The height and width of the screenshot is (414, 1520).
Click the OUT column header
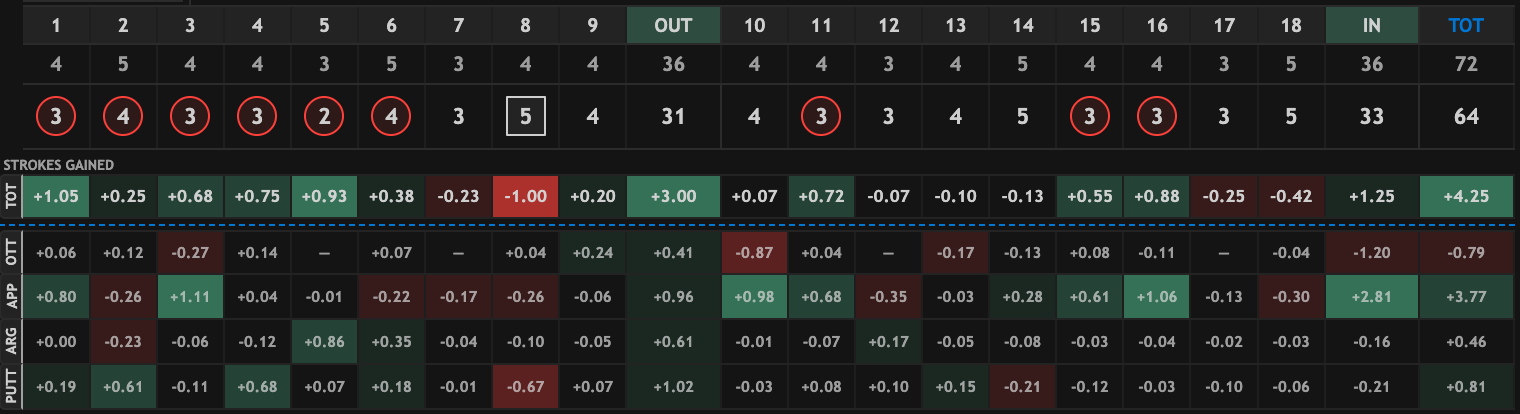pos(673,26)
